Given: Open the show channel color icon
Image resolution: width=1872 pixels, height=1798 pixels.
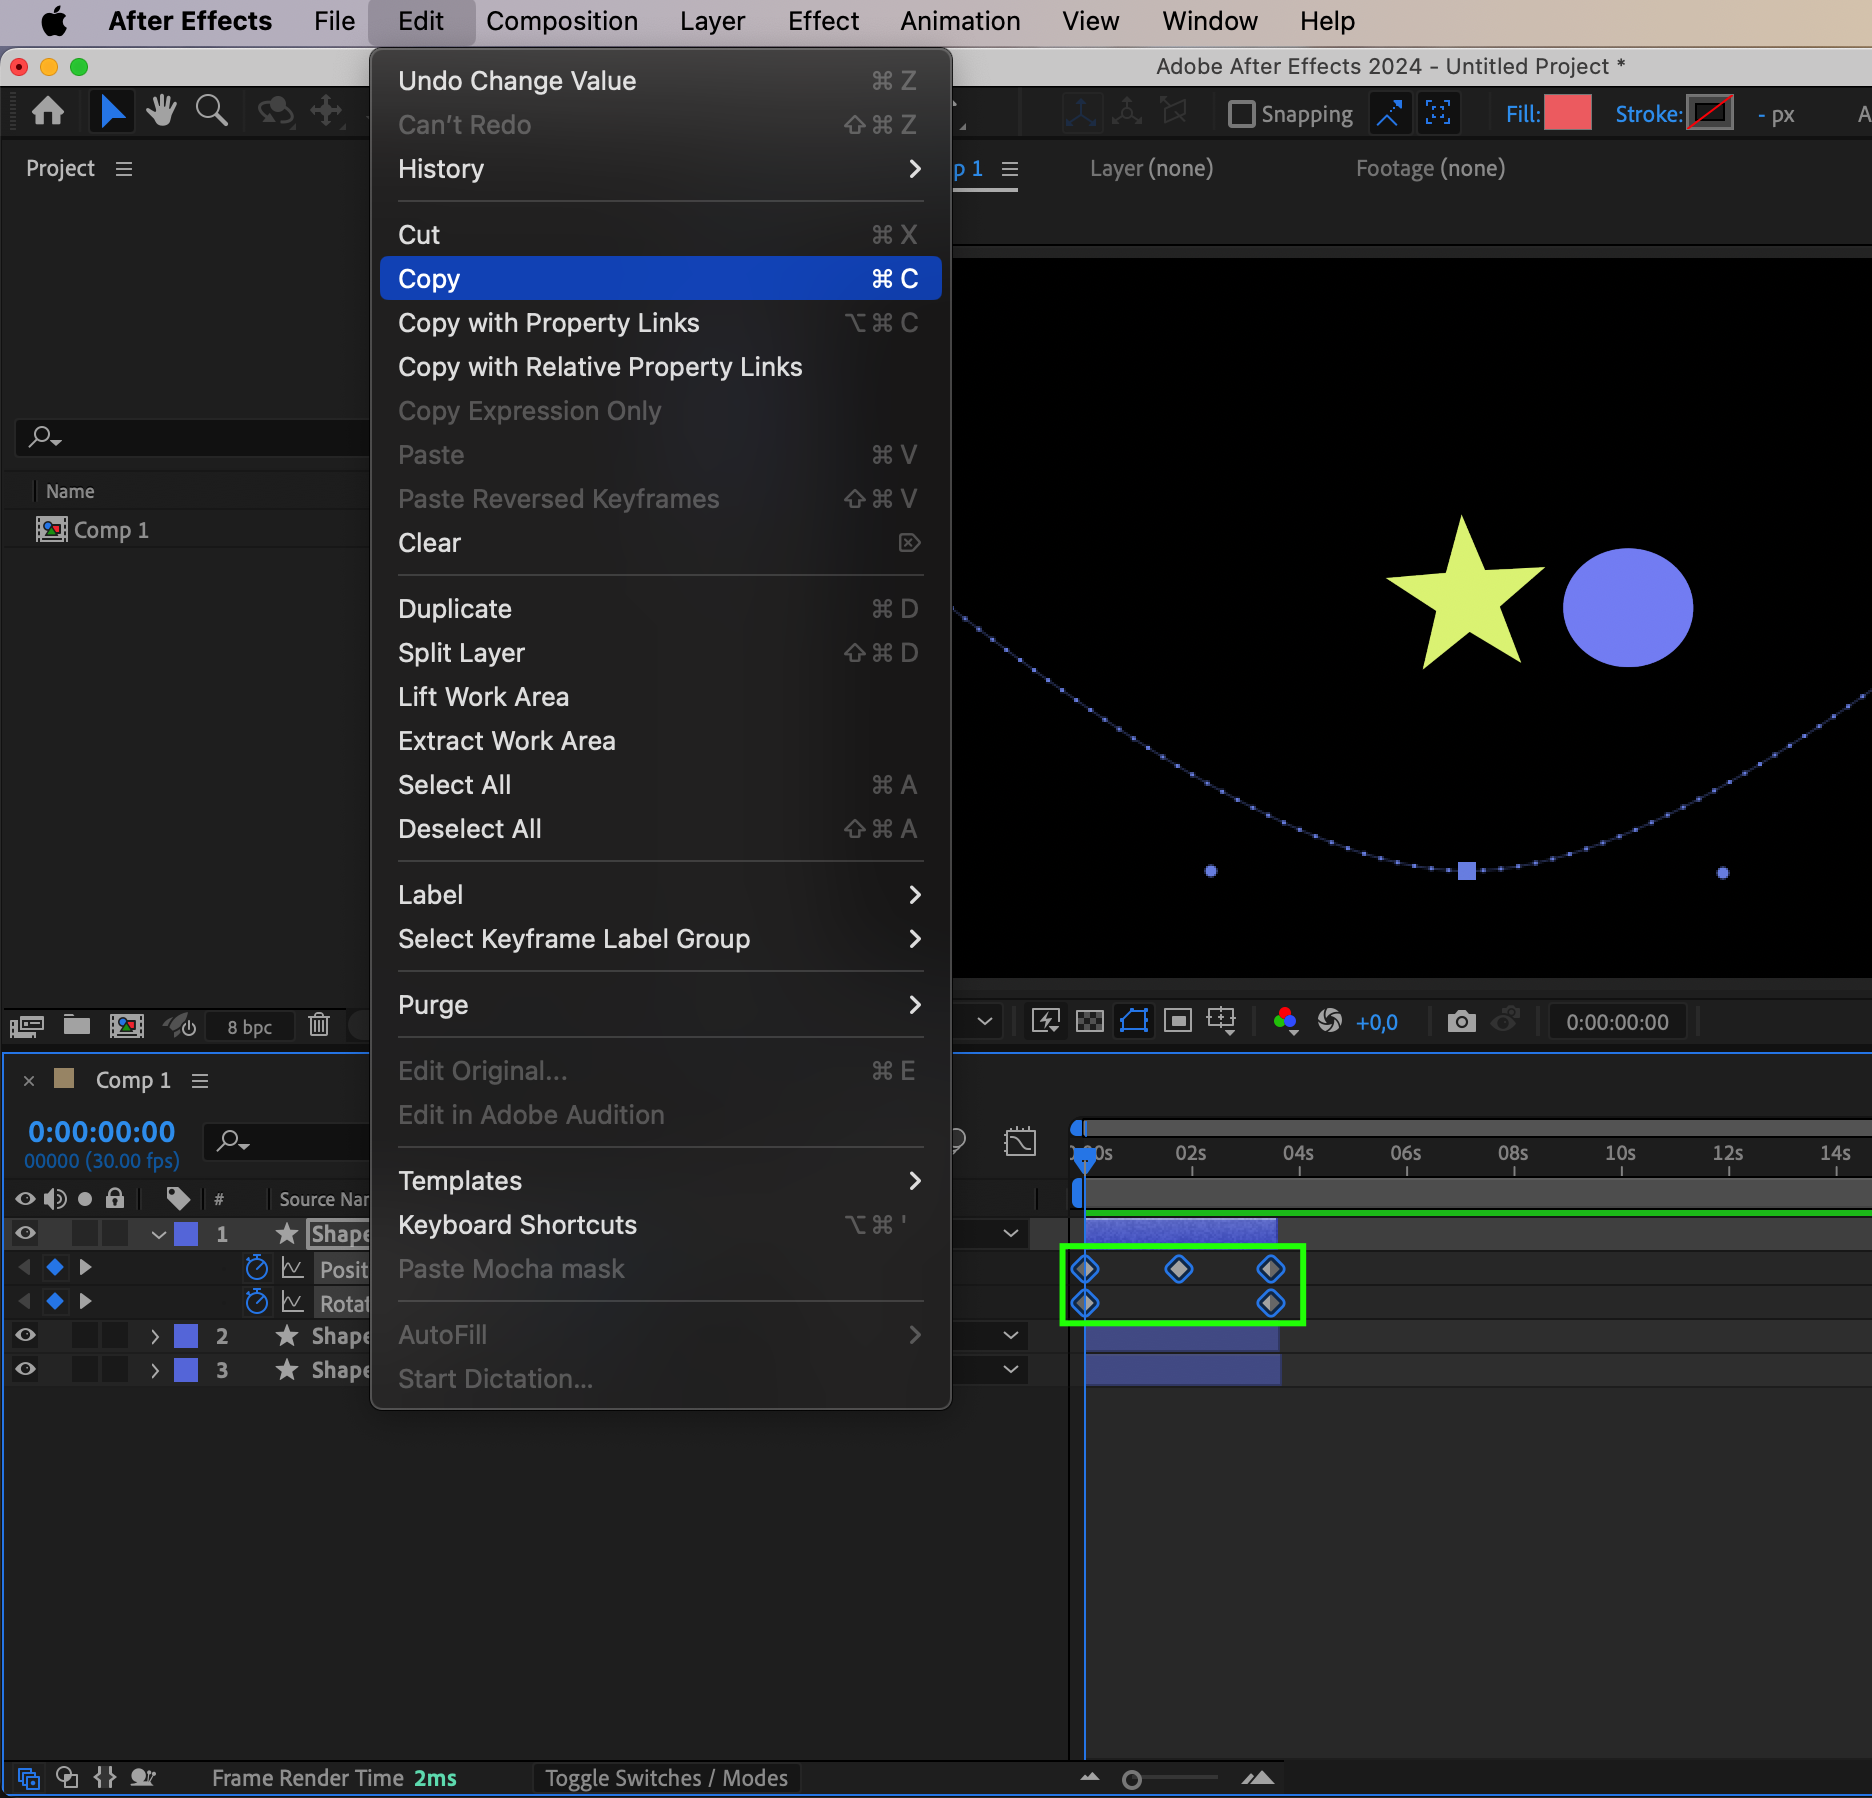Looking at the screenshot, I should (1285, 1021).
